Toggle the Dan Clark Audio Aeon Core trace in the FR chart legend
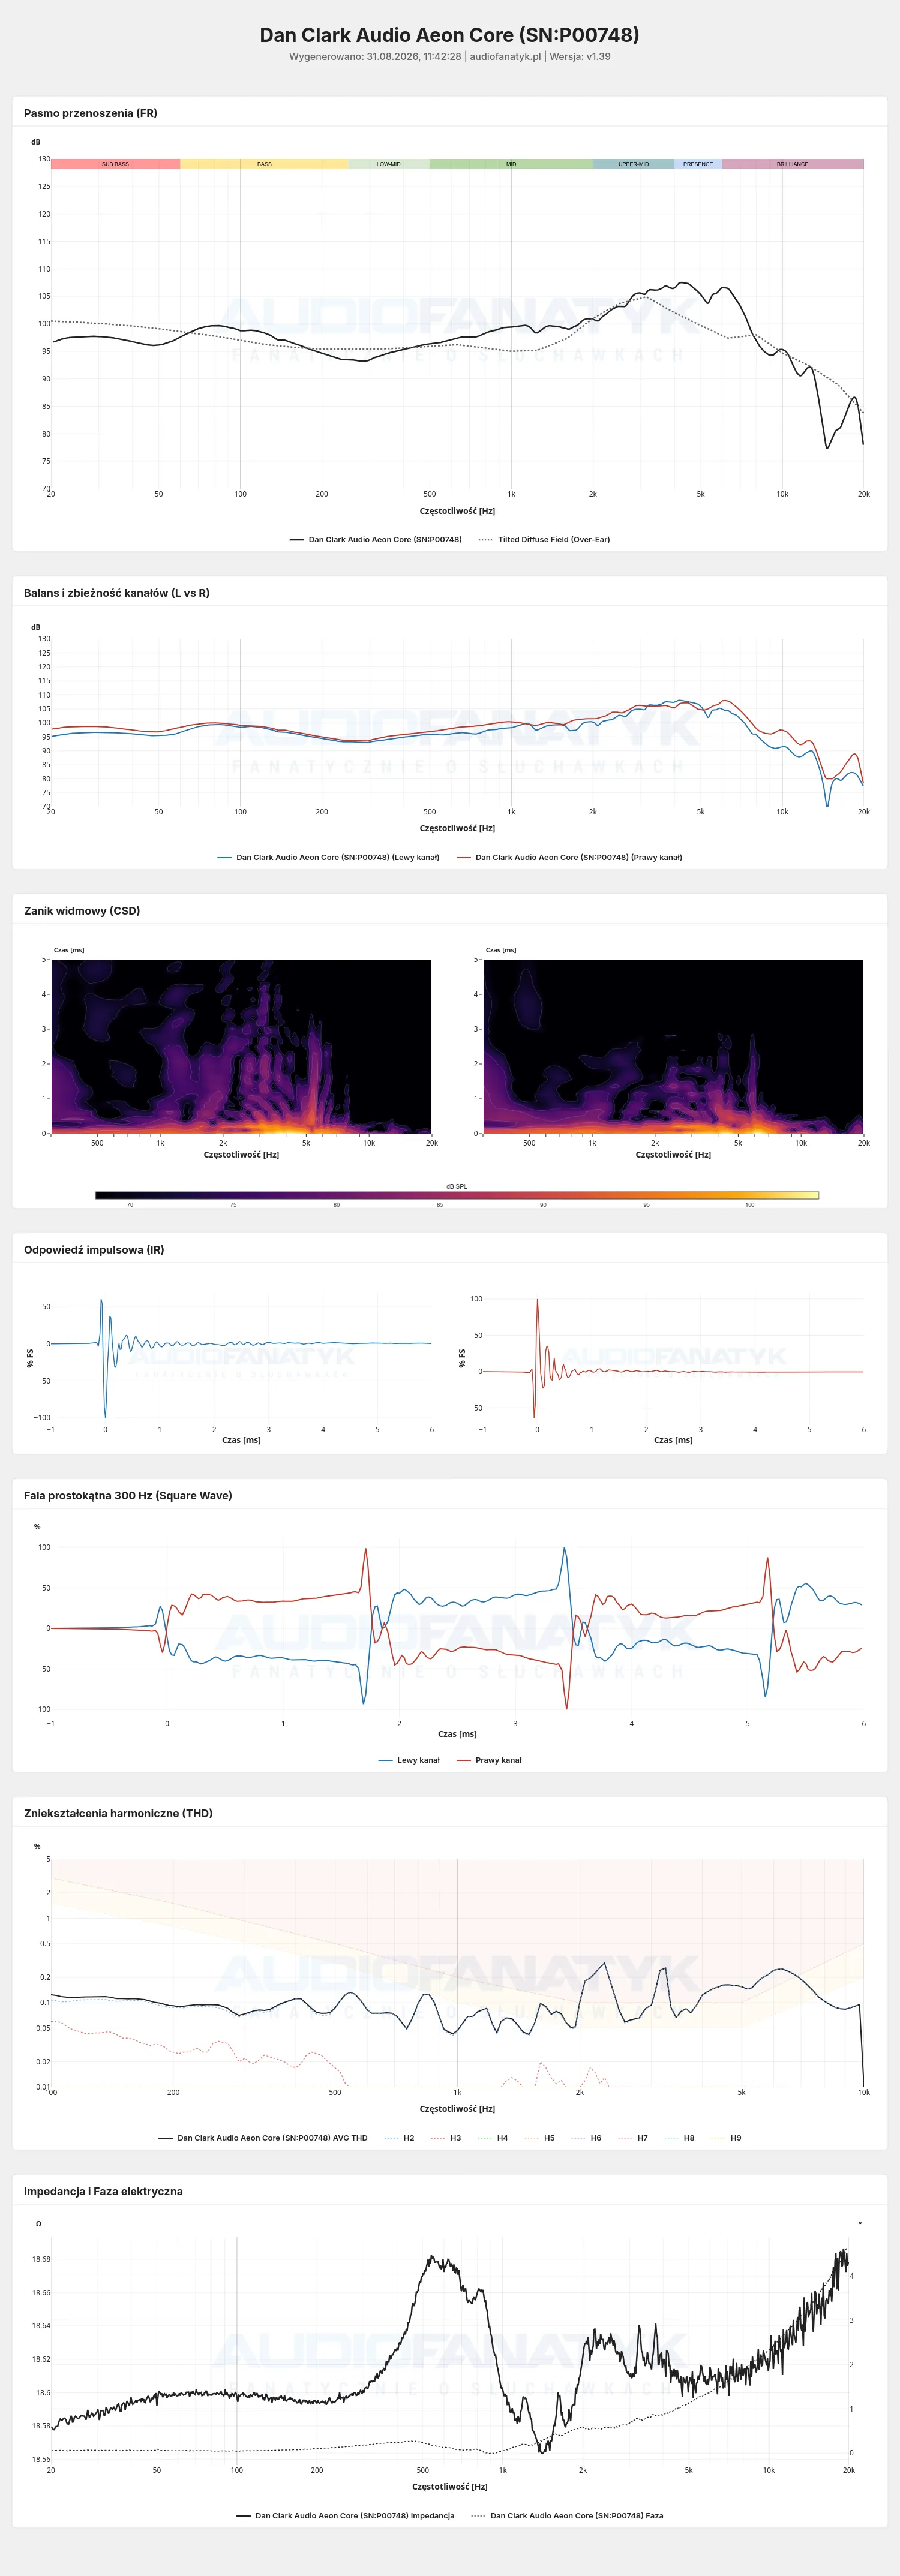The image size is (900, 2576). (376, 539)
